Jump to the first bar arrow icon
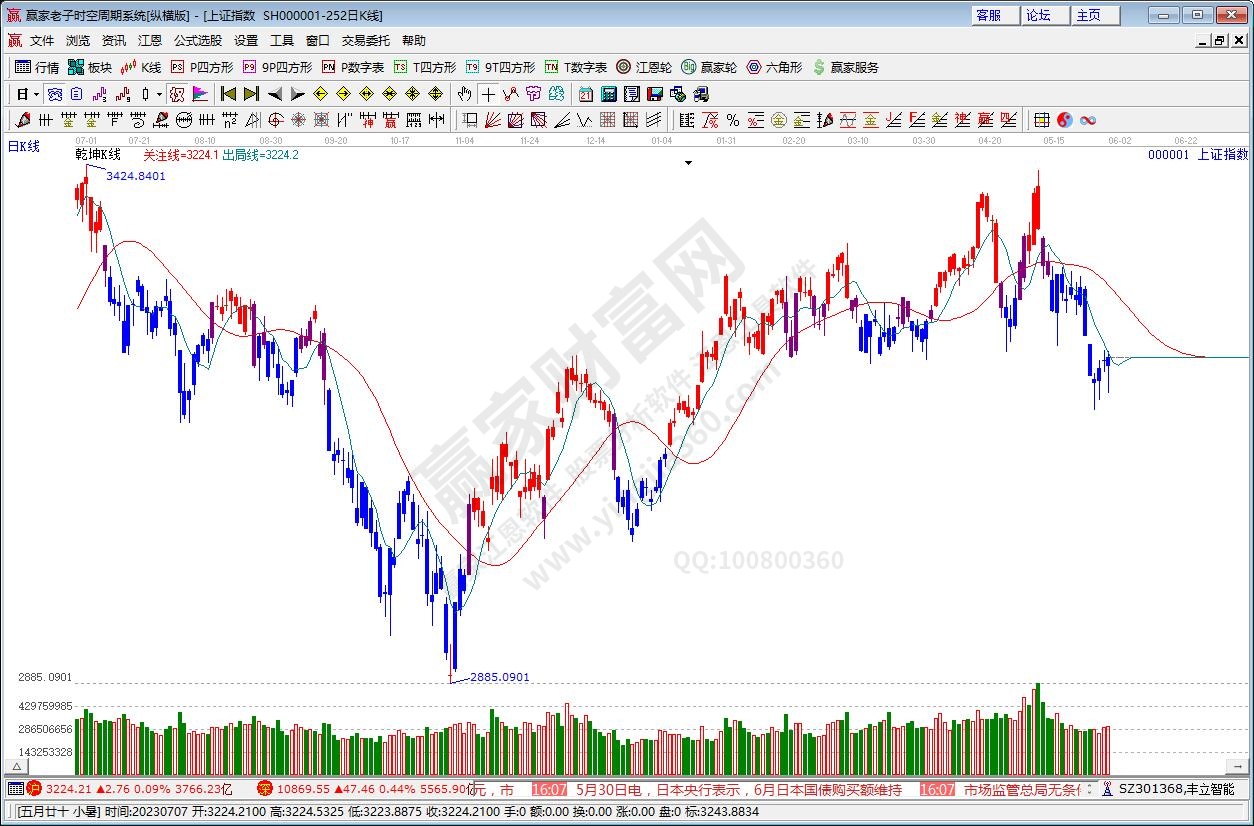 coord(228,94)
